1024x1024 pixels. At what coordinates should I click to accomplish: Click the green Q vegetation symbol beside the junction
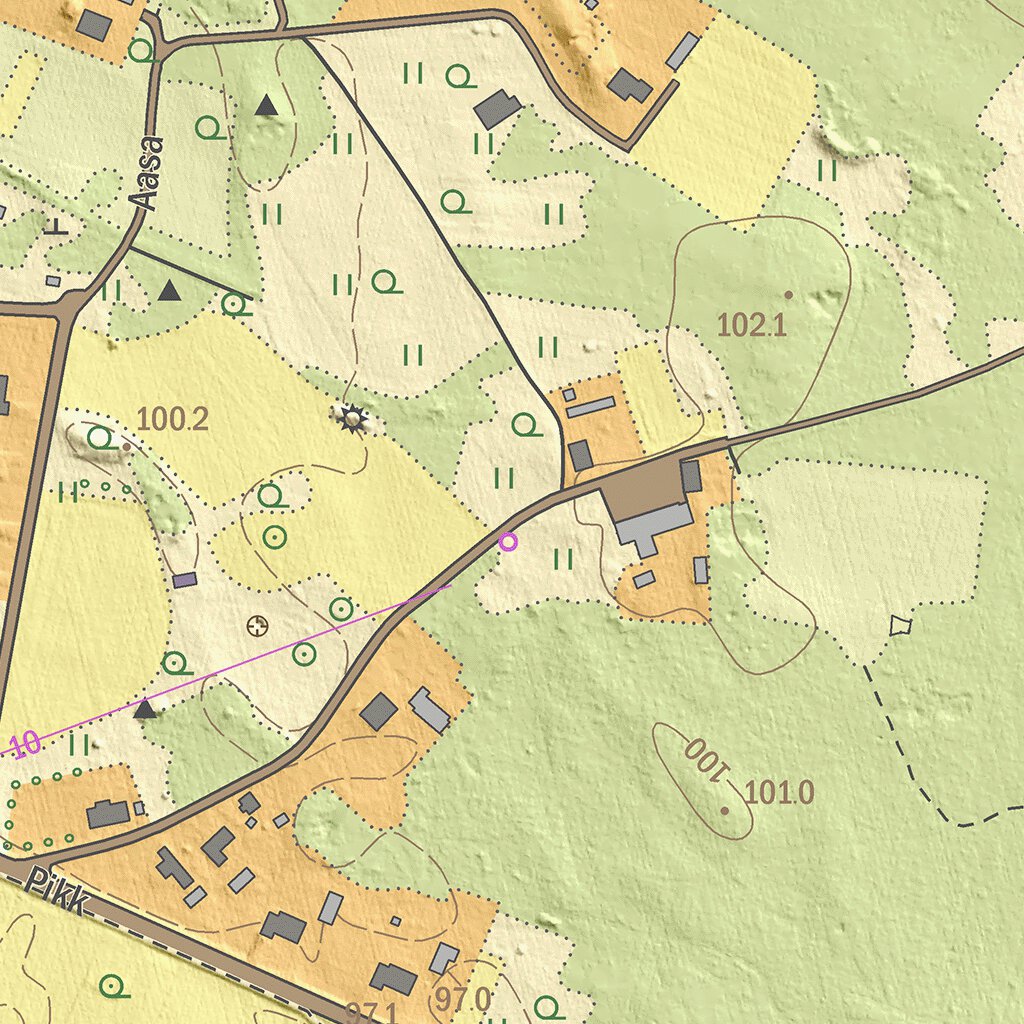click(x=525, y=424)
